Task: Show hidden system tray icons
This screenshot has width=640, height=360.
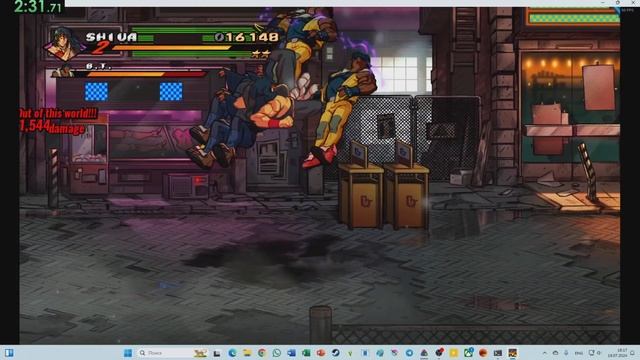Action: click(x=545, y=353)
